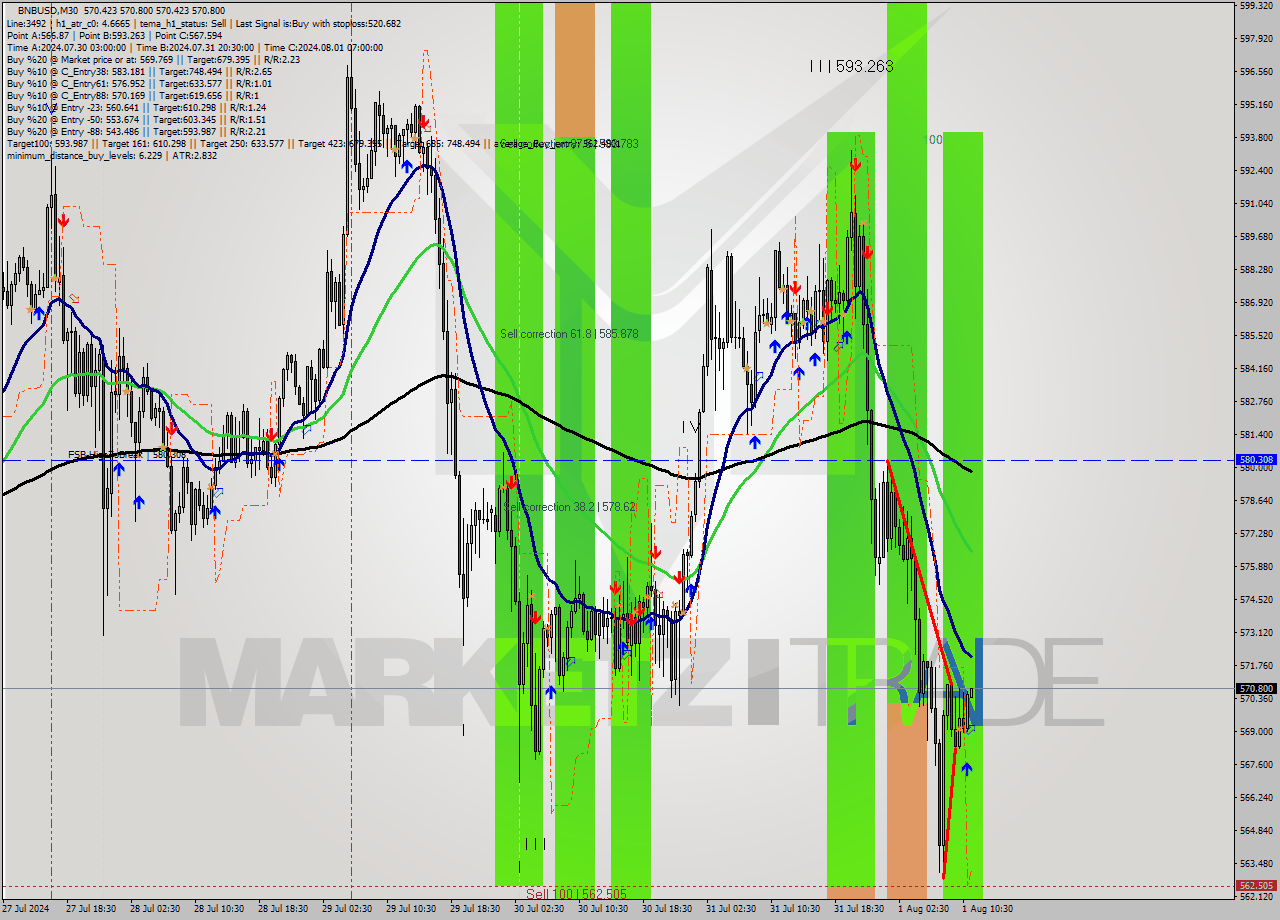Select the '1 Aug 10:30' time label

[987, 909]
